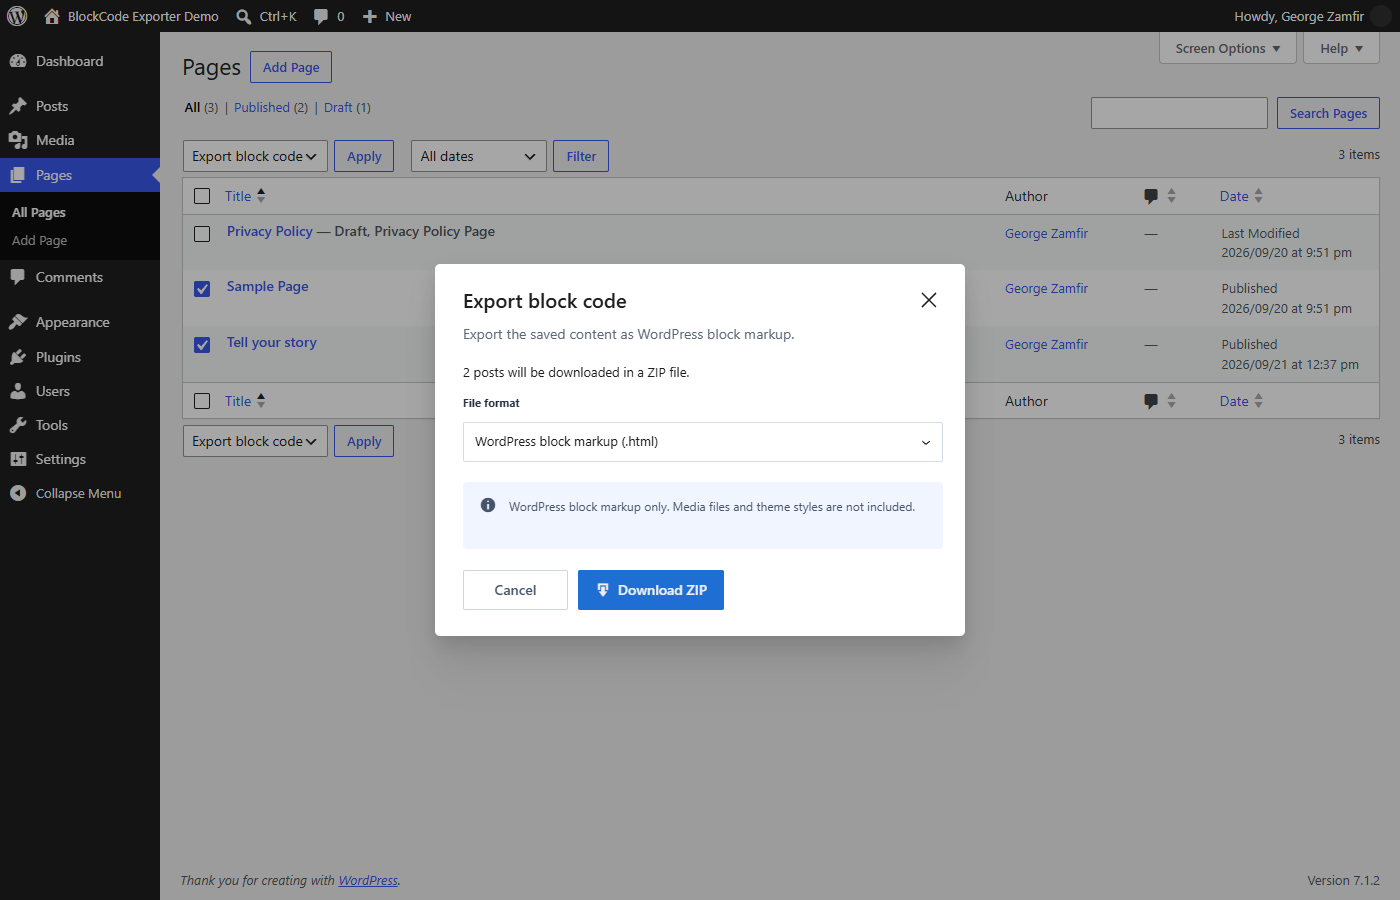Open the All Pages submenu item
The width and height of the screenshot is (1400, 900).
39,212
